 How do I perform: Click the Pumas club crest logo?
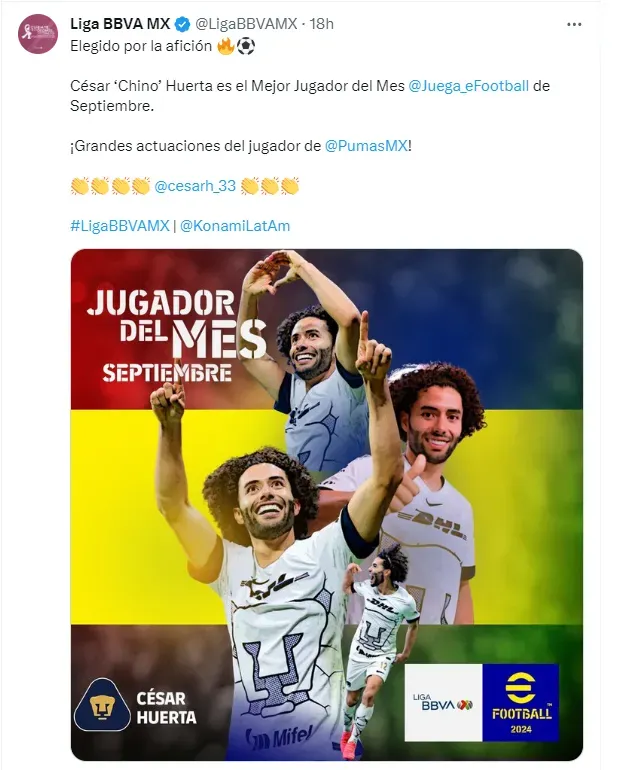[x=102, y=705]
